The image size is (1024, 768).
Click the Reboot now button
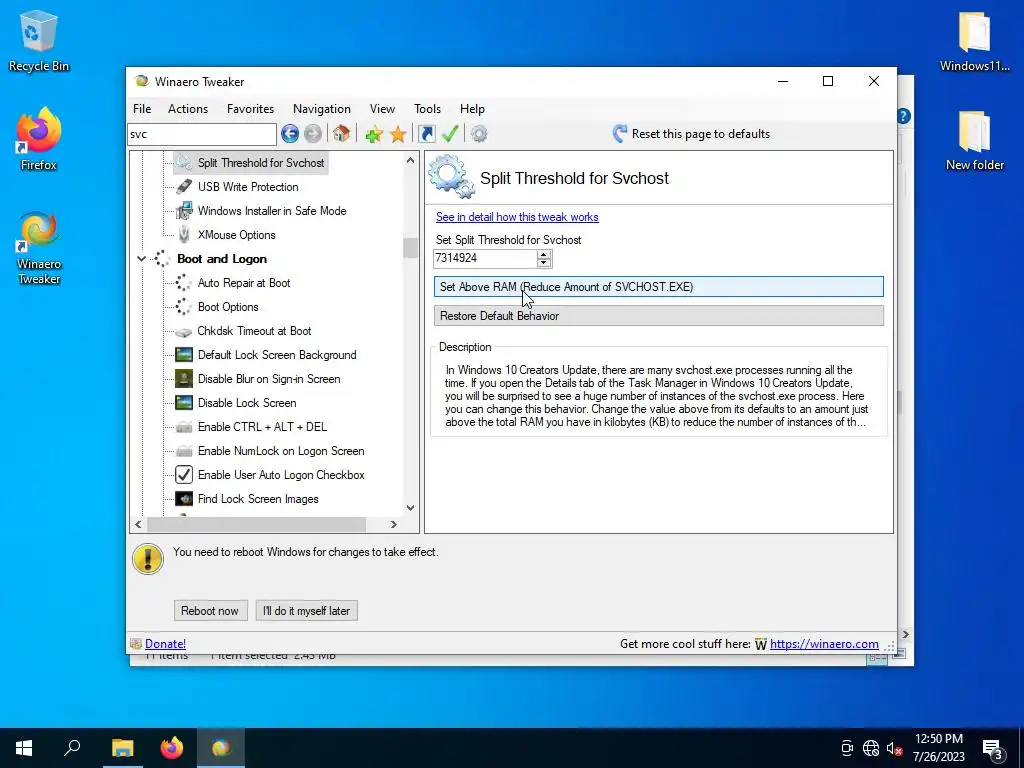210,611
